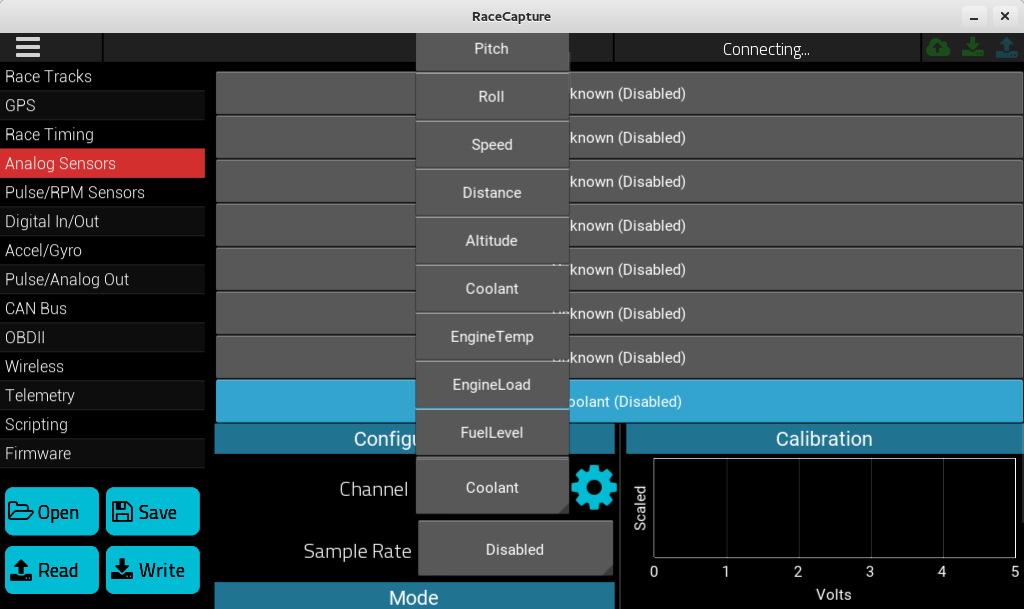Open Telemetry settings
Viewport: 1024px width, 609px height.
tap(103, 396)
